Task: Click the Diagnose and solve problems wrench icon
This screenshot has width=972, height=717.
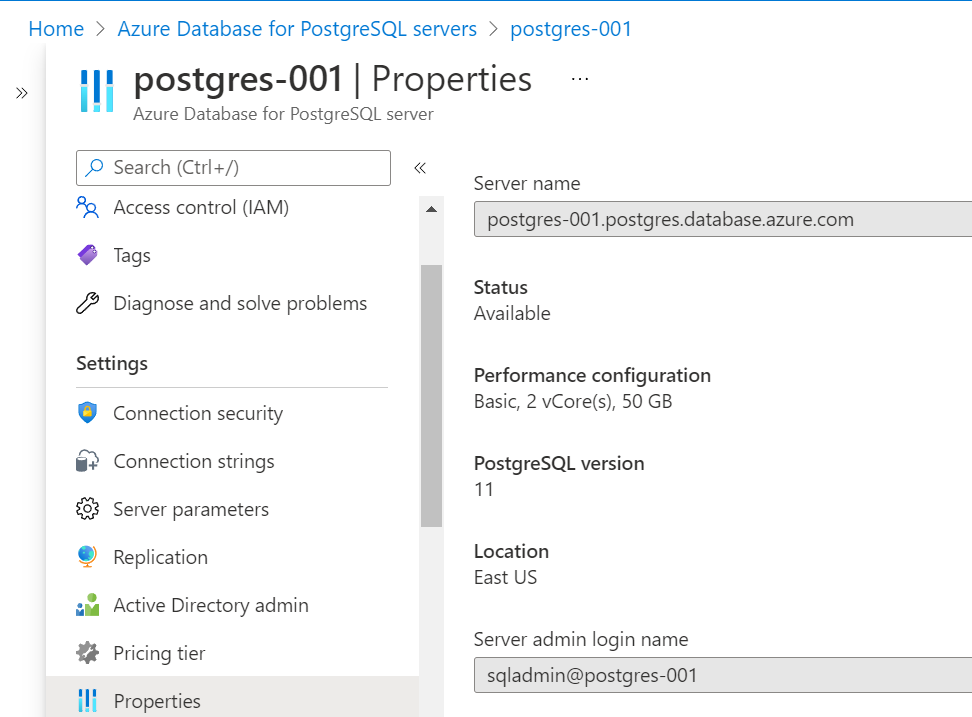Action: point(88,304)
